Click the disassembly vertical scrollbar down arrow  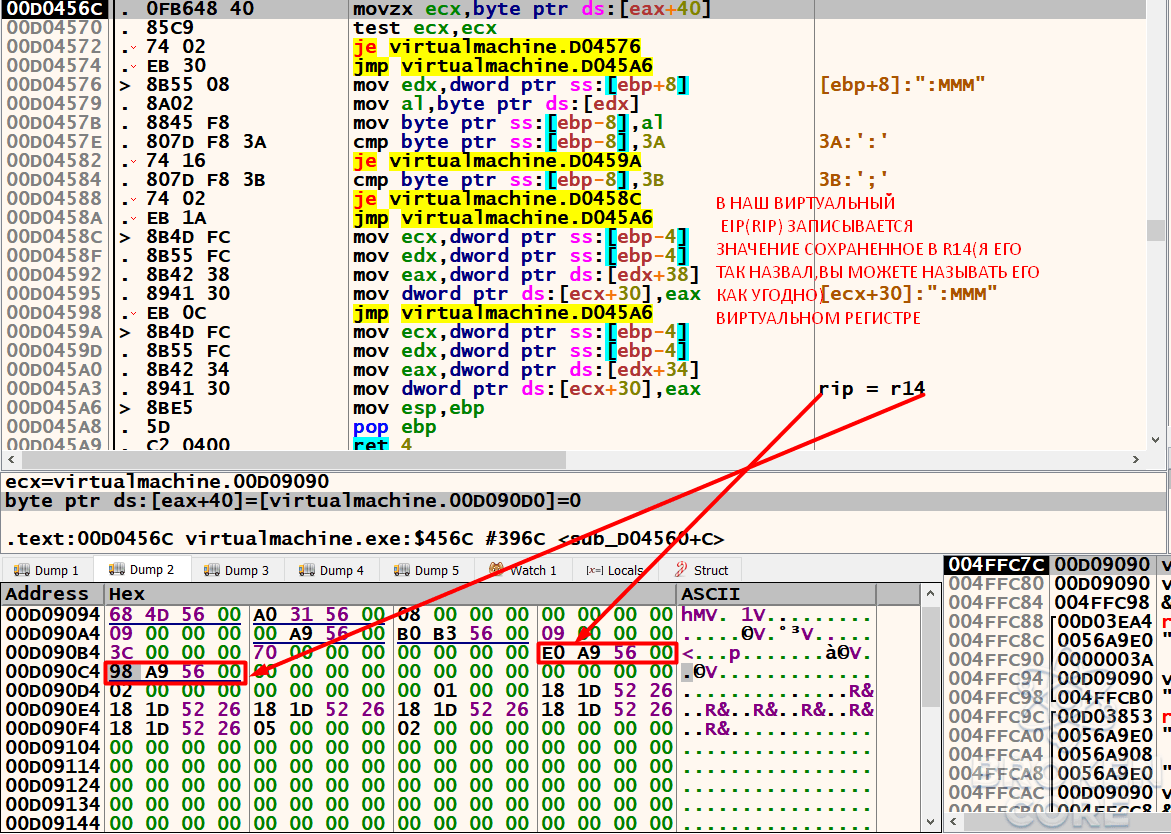coord(1155,441)
